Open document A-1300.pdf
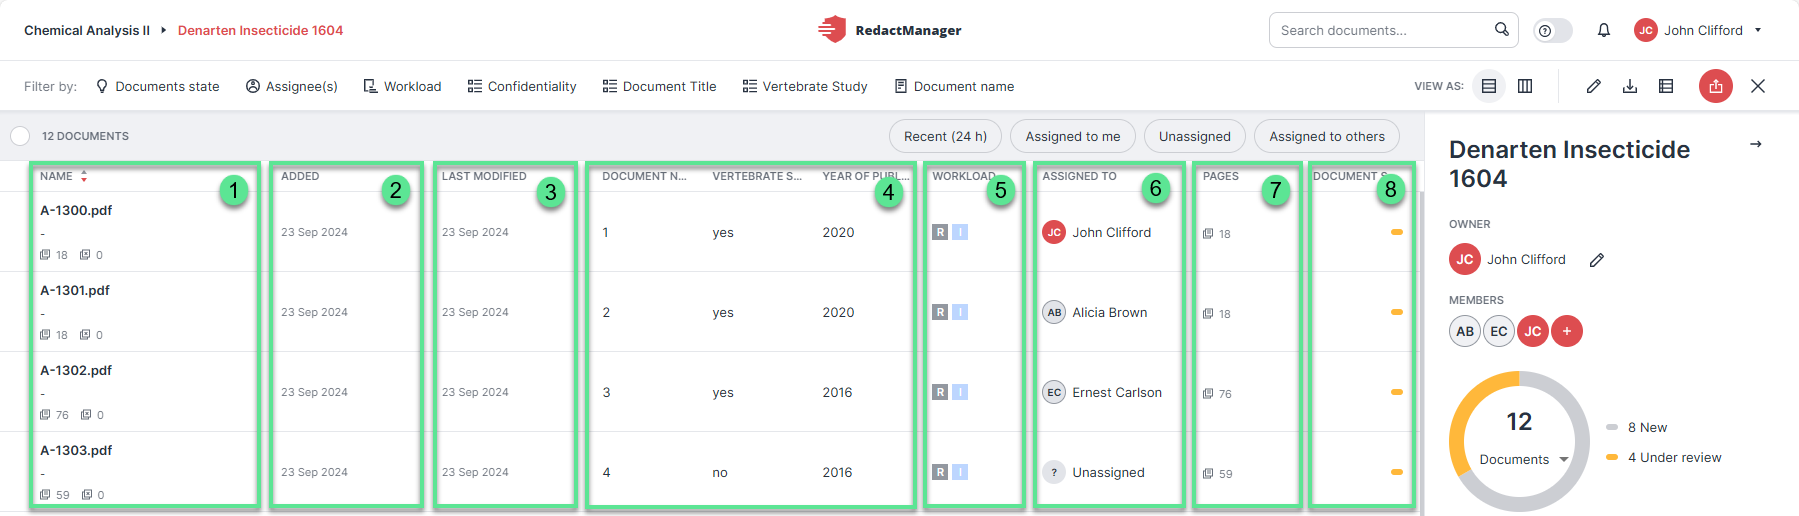This screenshot has width=1799, height=516. [76, 210]
